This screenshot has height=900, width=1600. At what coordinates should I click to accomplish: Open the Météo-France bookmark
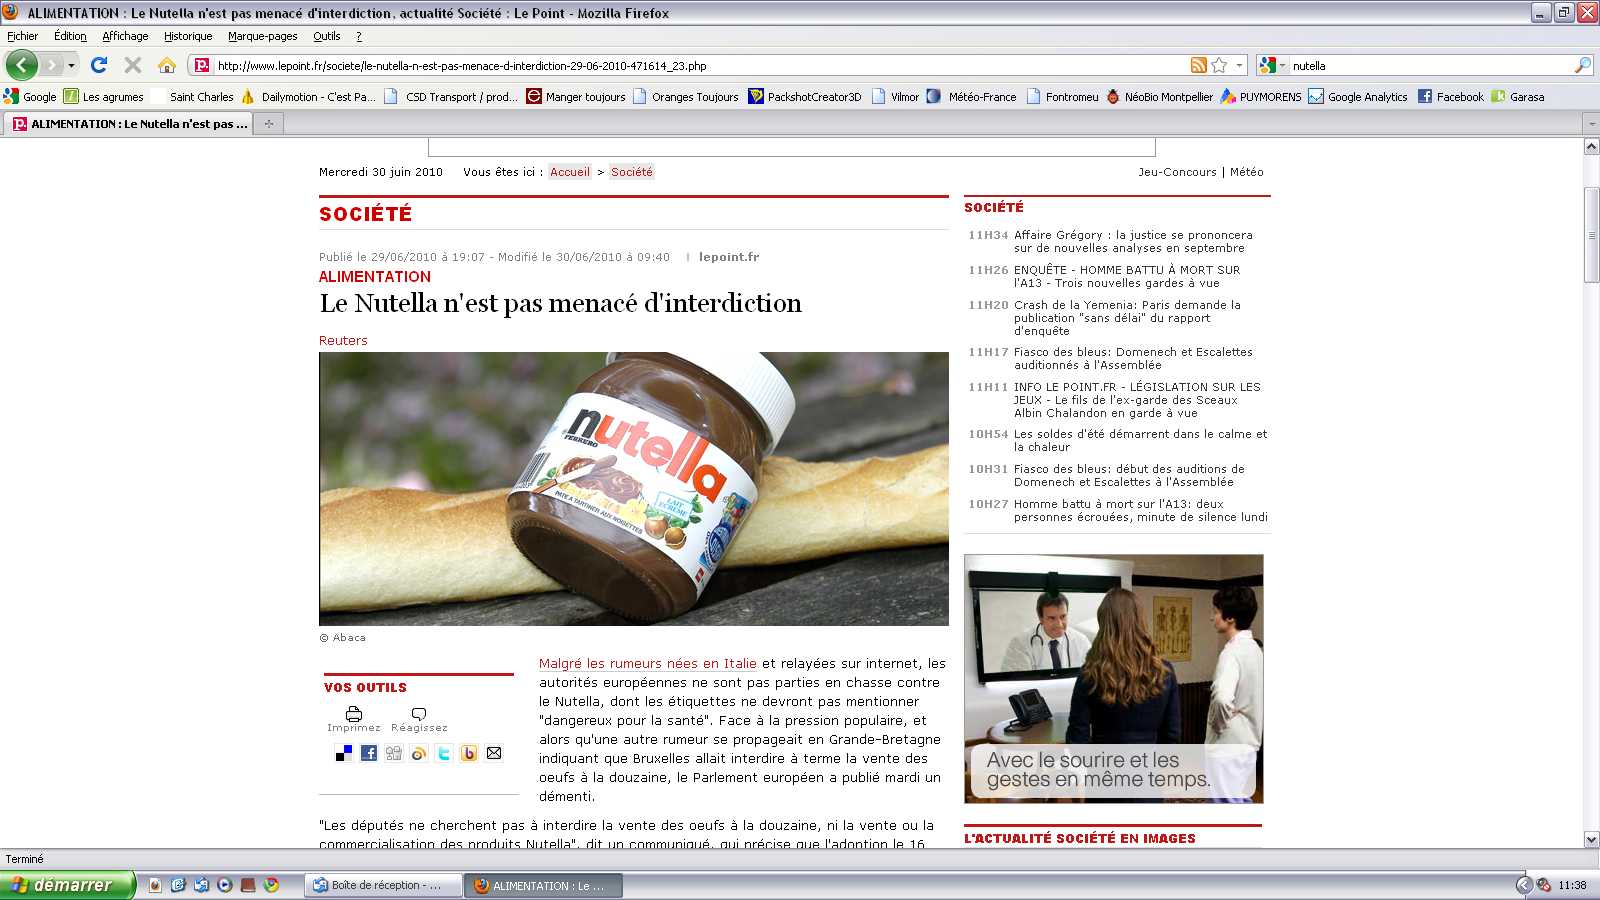(x=972, y=96)
